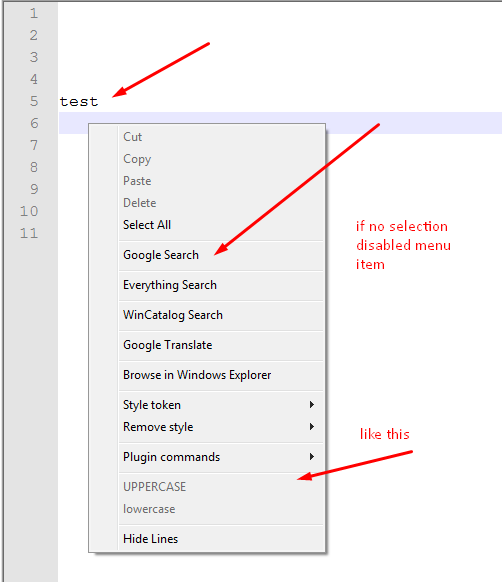Open the Plugin commands submenu
The height and width of the screenshot is (582, 502).
pyautogui.click(x=221, y=457)
